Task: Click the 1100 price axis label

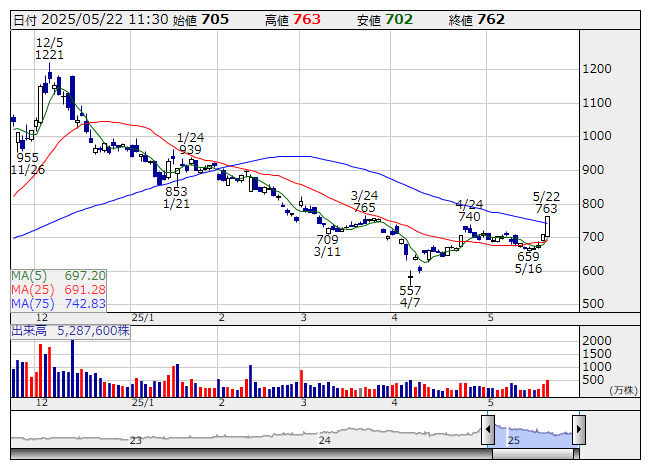Action: [x=597, y=103]
